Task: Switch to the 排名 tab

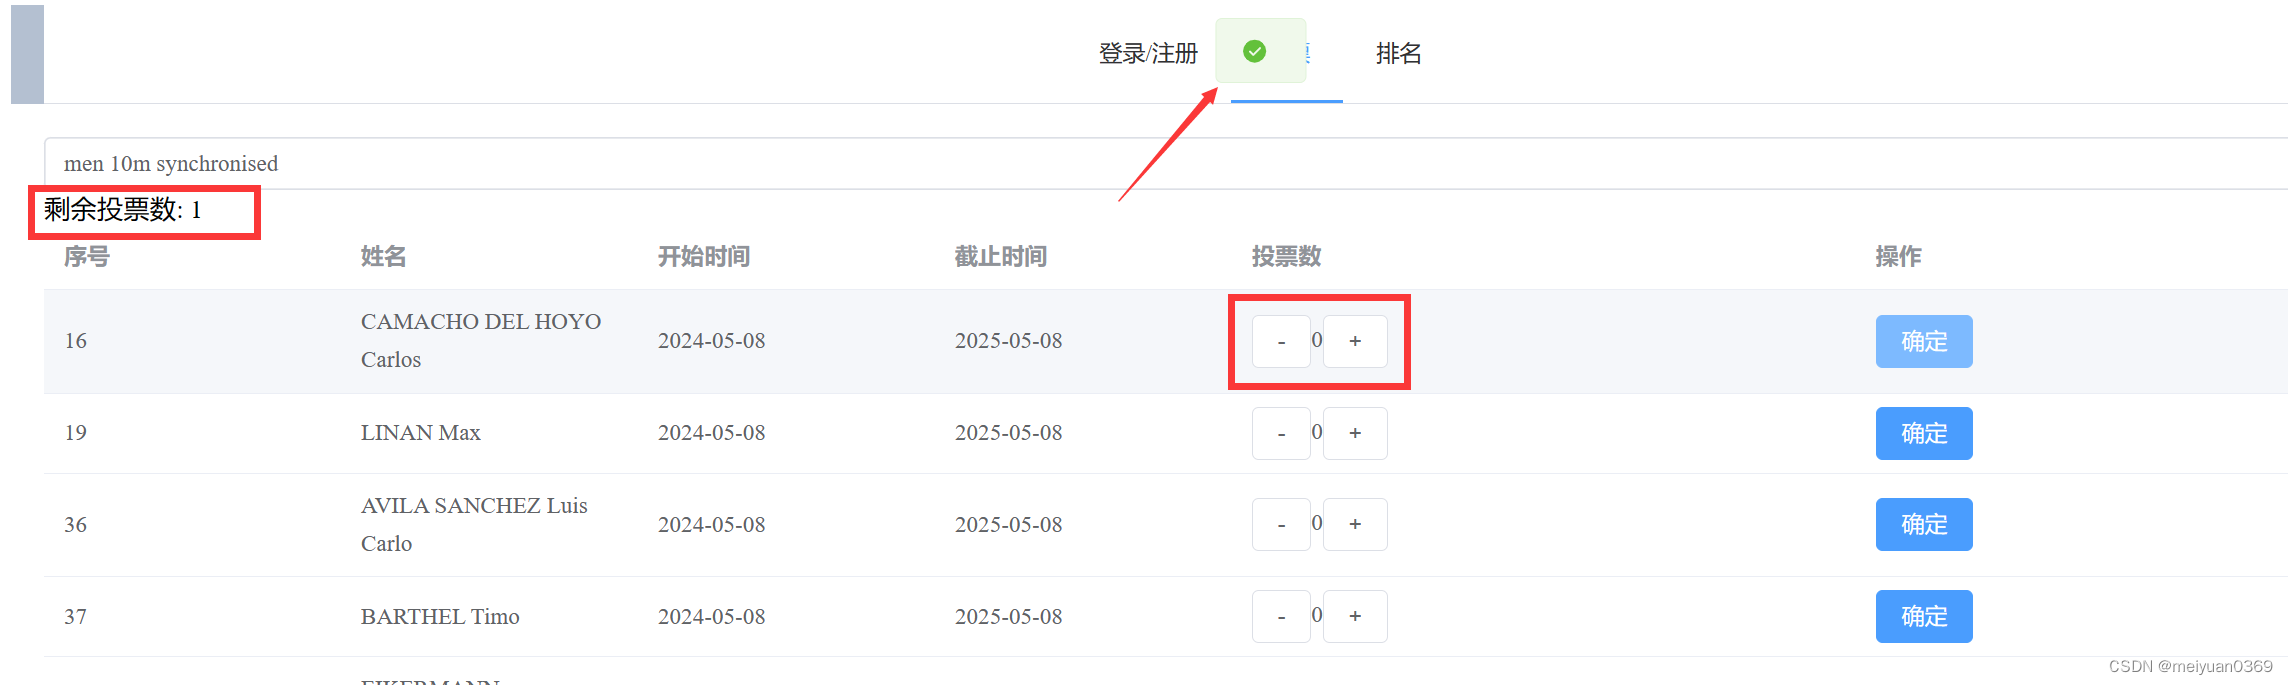Action: click(x=1398, y=53)
